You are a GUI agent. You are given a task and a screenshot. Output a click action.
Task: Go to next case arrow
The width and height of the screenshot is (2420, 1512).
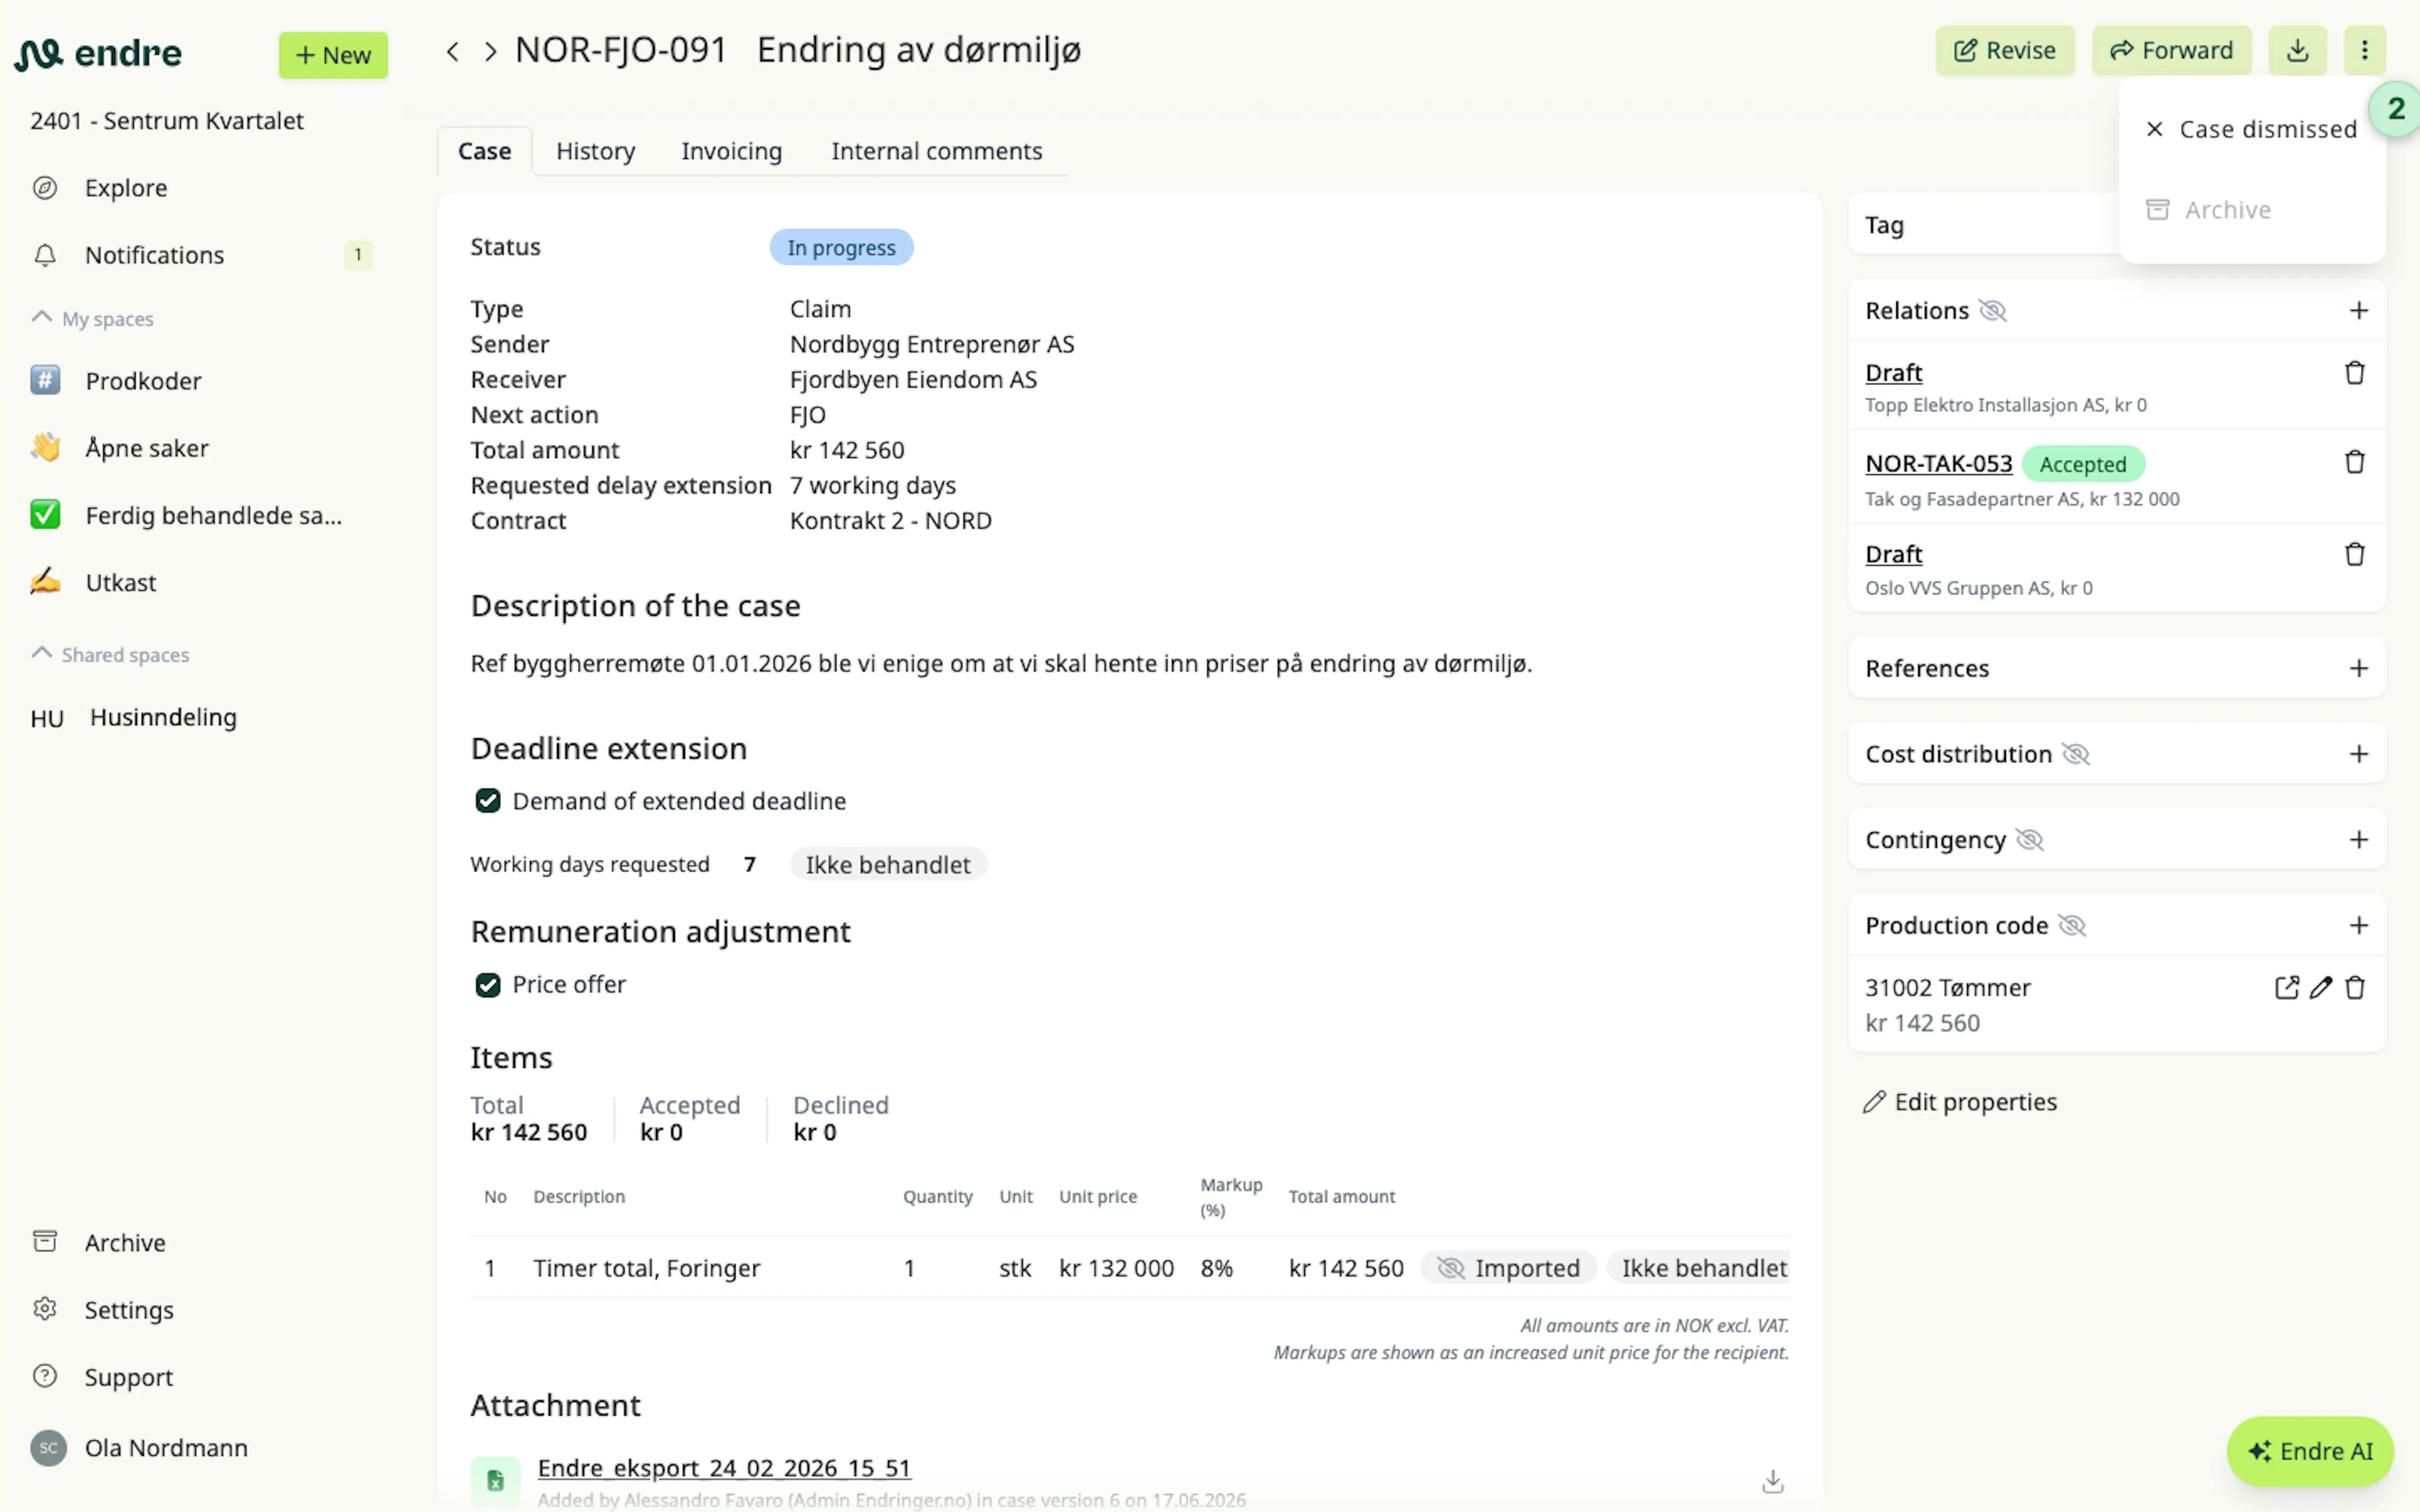click(x=490, y=52)
